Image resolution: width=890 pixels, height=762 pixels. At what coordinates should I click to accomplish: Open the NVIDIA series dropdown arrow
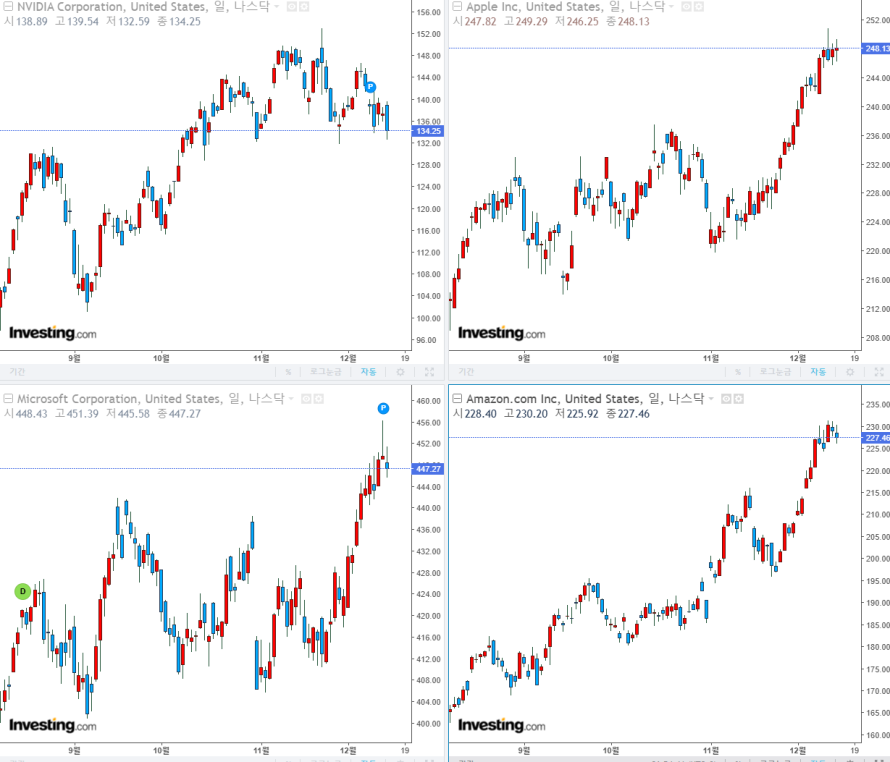(x=277, y=7)
